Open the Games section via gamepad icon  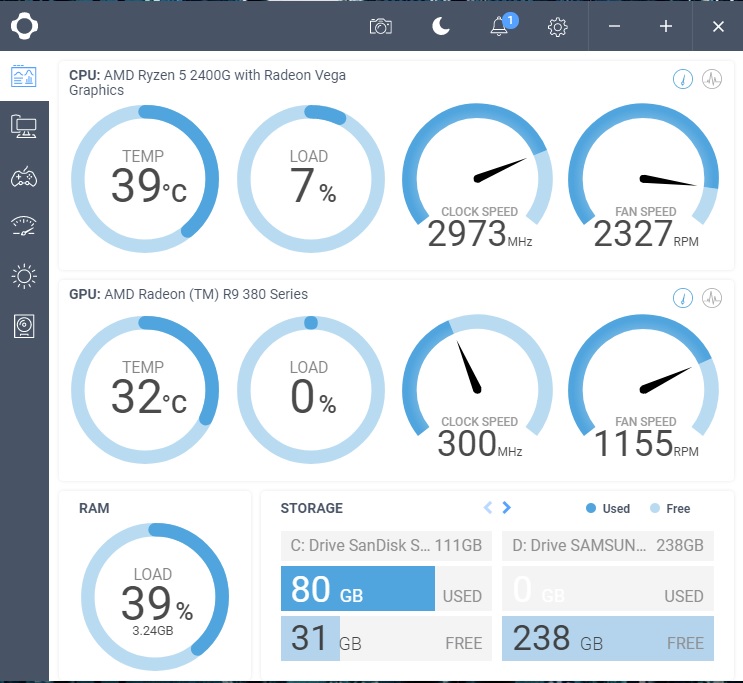tap(24, 177)
